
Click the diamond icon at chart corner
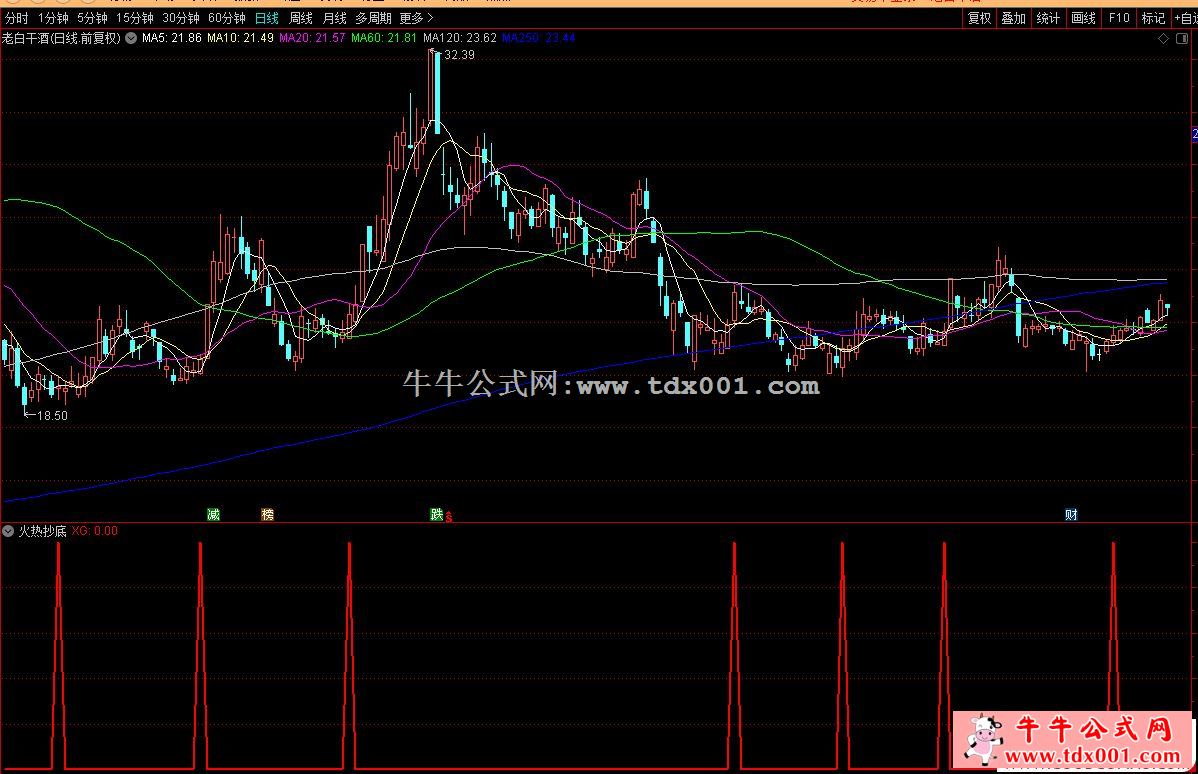1164,38
